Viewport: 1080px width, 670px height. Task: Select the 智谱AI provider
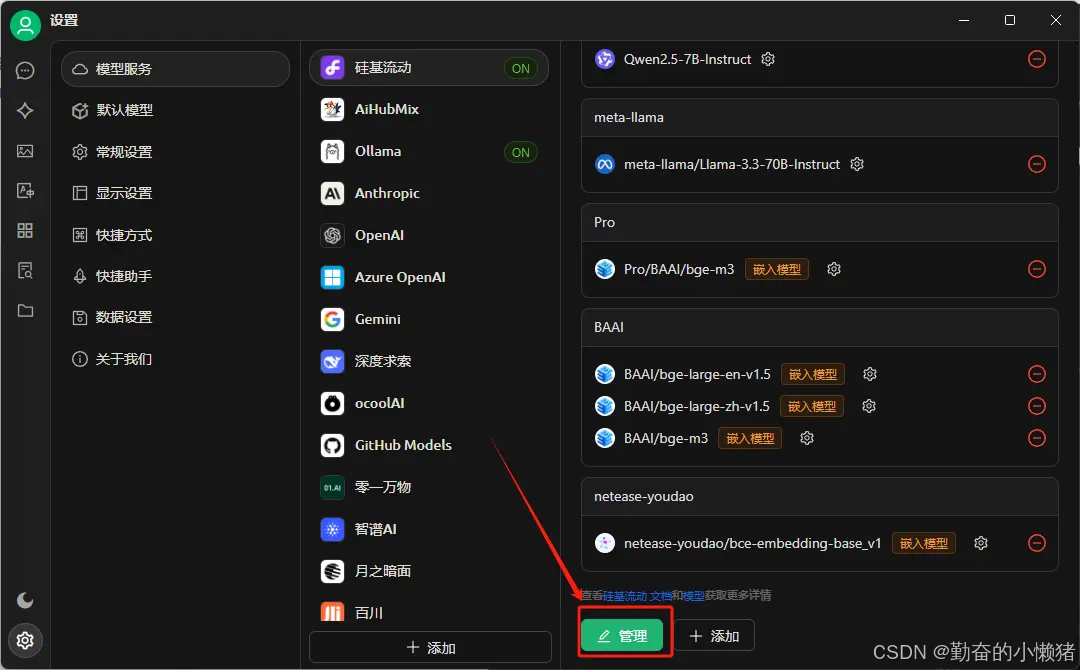[429, 530]
